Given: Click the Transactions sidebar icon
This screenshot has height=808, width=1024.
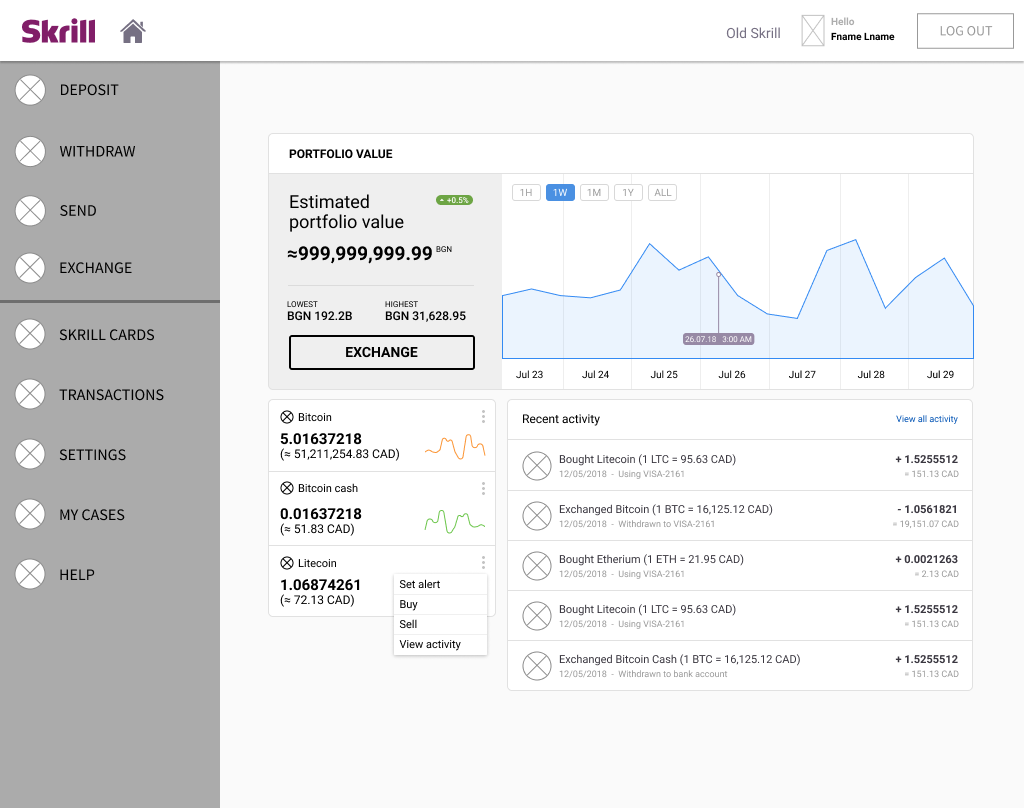Looking at the screenshot, I should coord(30,395).
